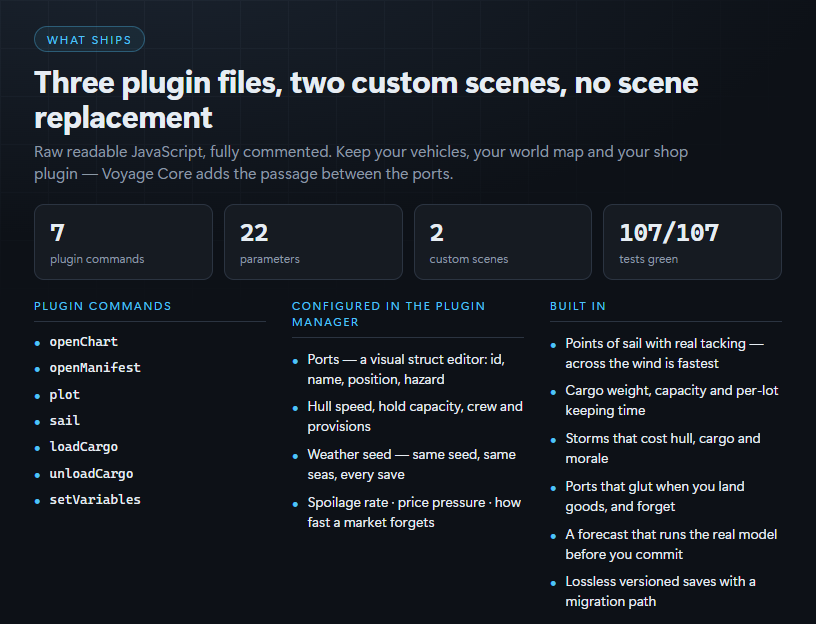Click the Points of sail tacking item
This screenshot has width=816, height=624.
(665, 353)
